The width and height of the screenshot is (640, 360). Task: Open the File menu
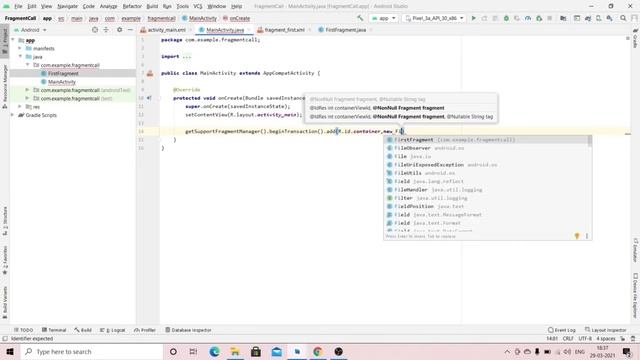(18, 6)
